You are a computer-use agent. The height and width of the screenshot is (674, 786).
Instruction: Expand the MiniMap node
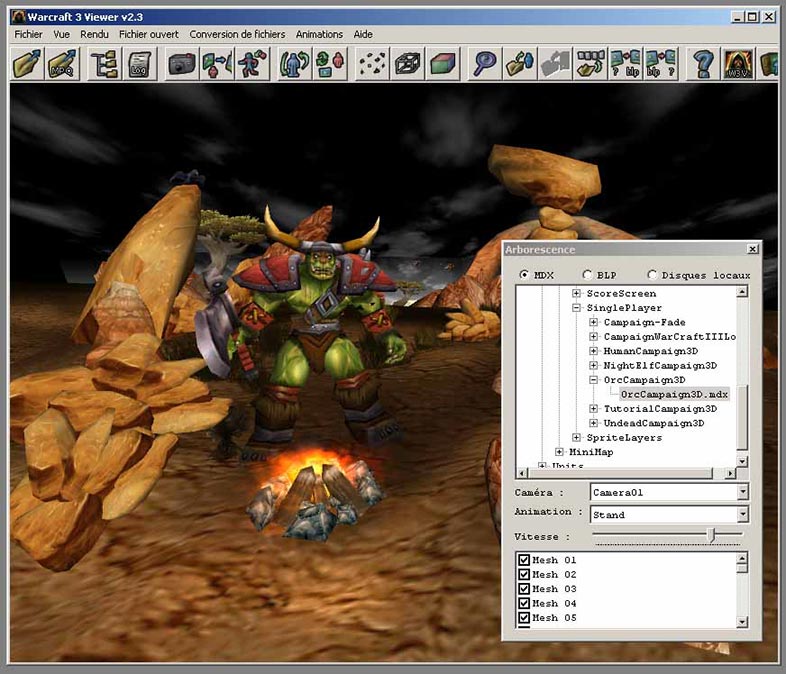pos(559,452)
